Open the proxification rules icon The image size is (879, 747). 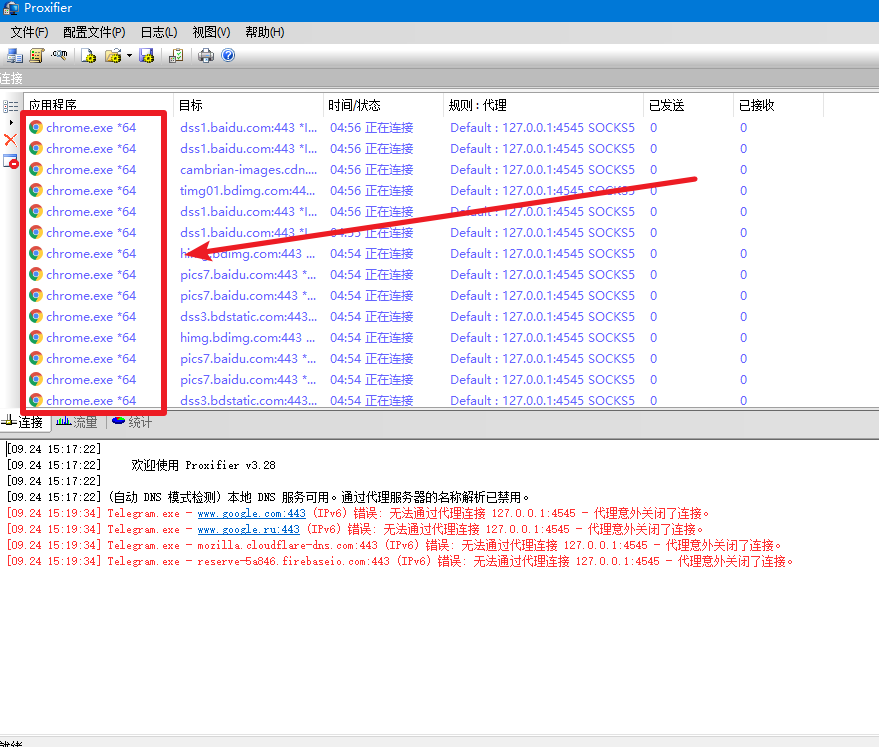pyautogui.click(x=37, y=55)
